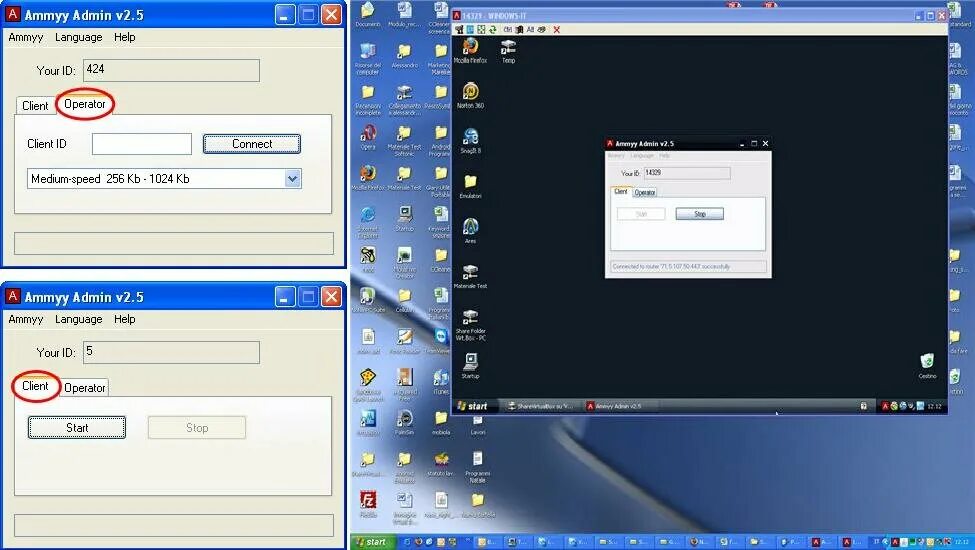Click the green fit-to-window icon in viewer toolbar
Viewport: 975px width, 550px height.
coord(481,29)
